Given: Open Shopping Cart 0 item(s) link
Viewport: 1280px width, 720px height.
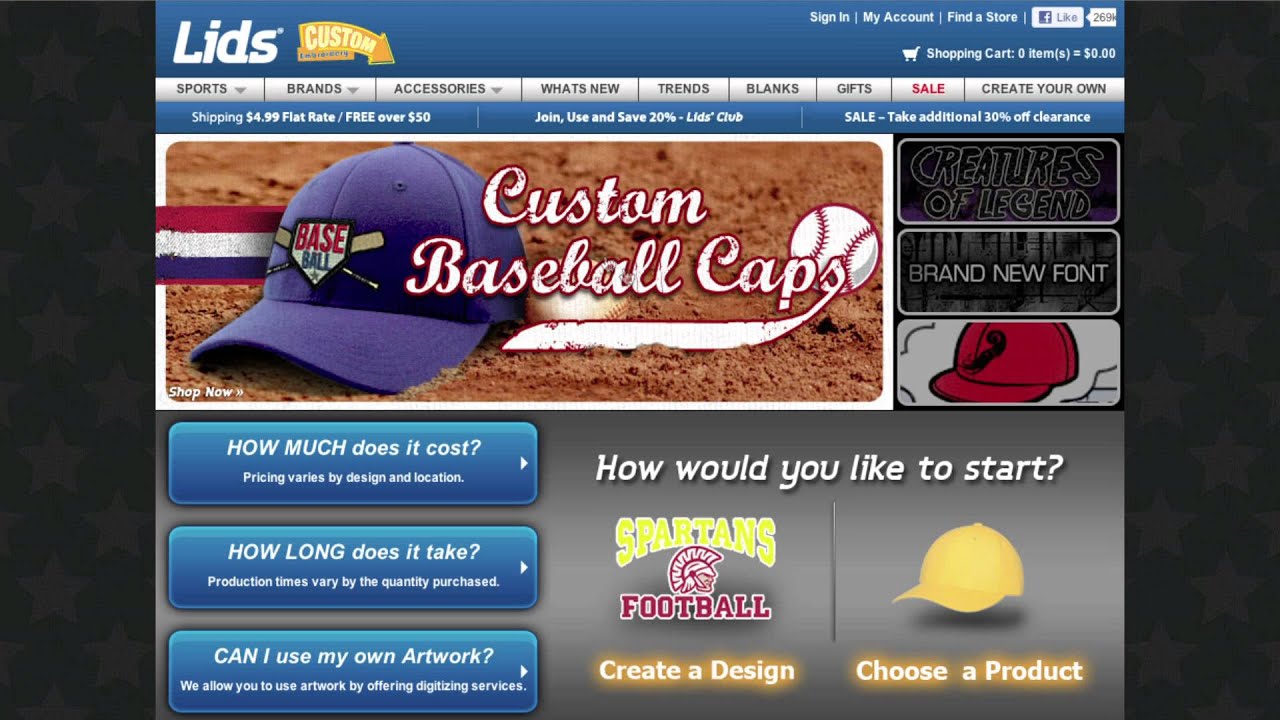Looking at the screenshot, I should click(x=1020, y=54).
